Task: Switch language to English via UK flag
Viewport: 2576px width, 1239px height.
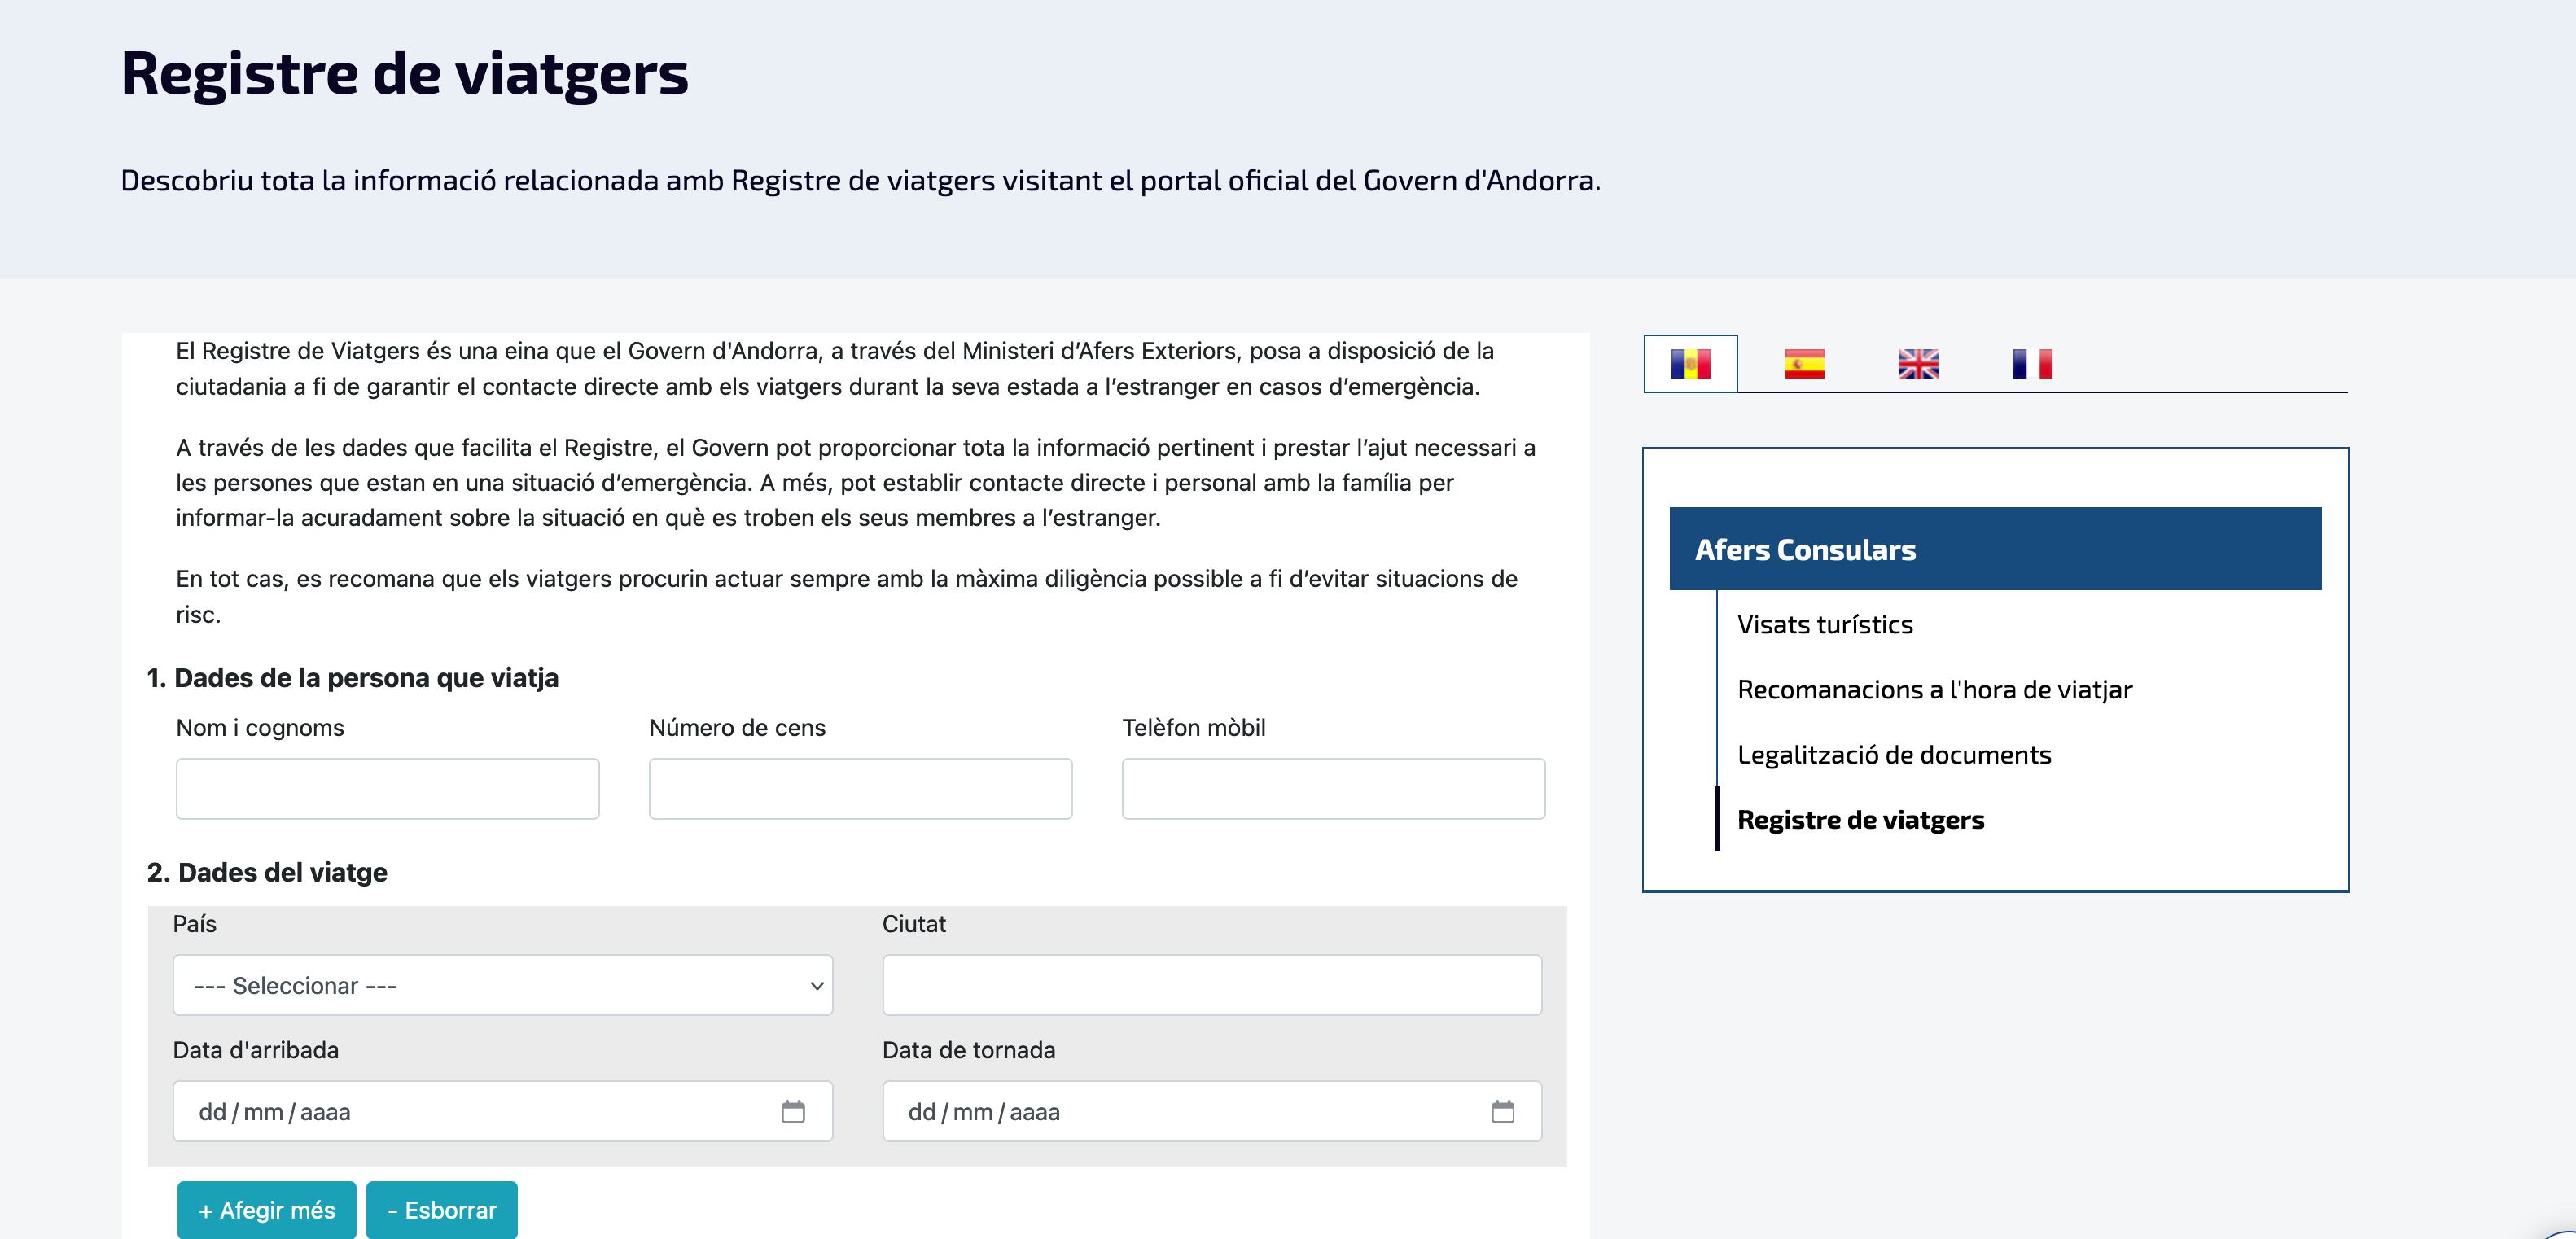Action: pyautogui.click(x=1919, y=364)
